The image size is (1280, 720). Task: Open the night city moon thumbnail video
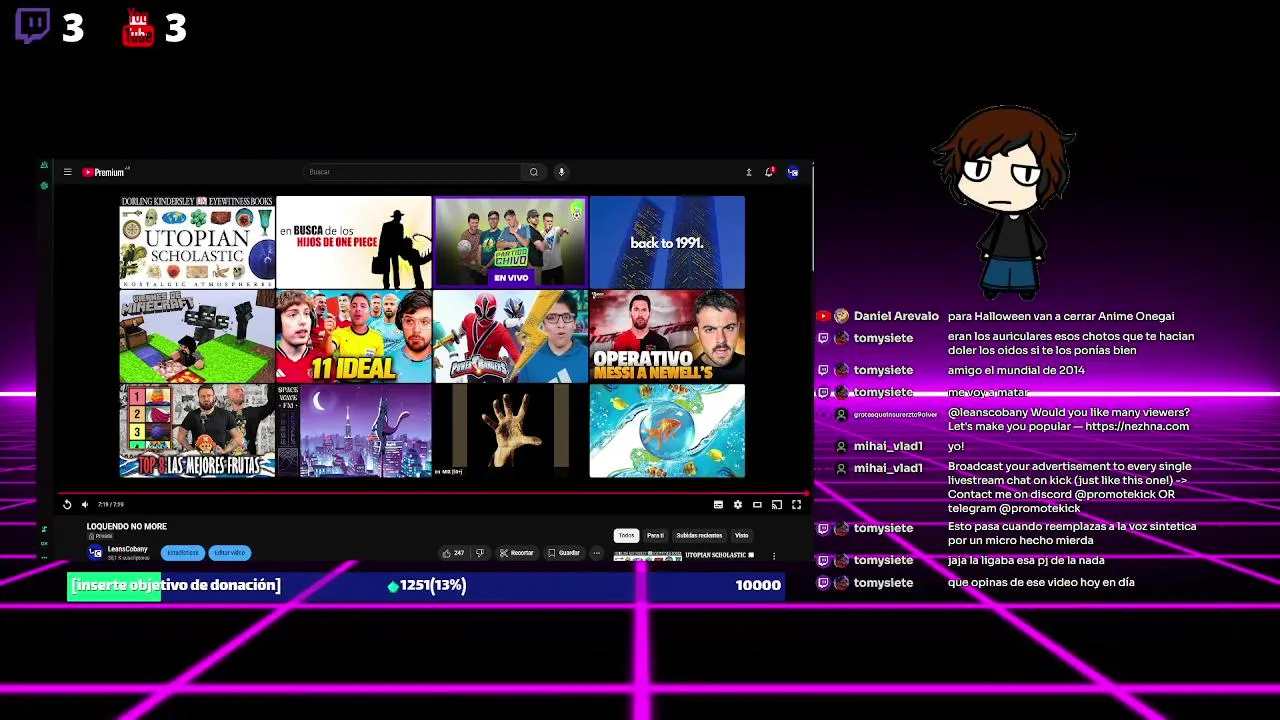click(354, 430)
